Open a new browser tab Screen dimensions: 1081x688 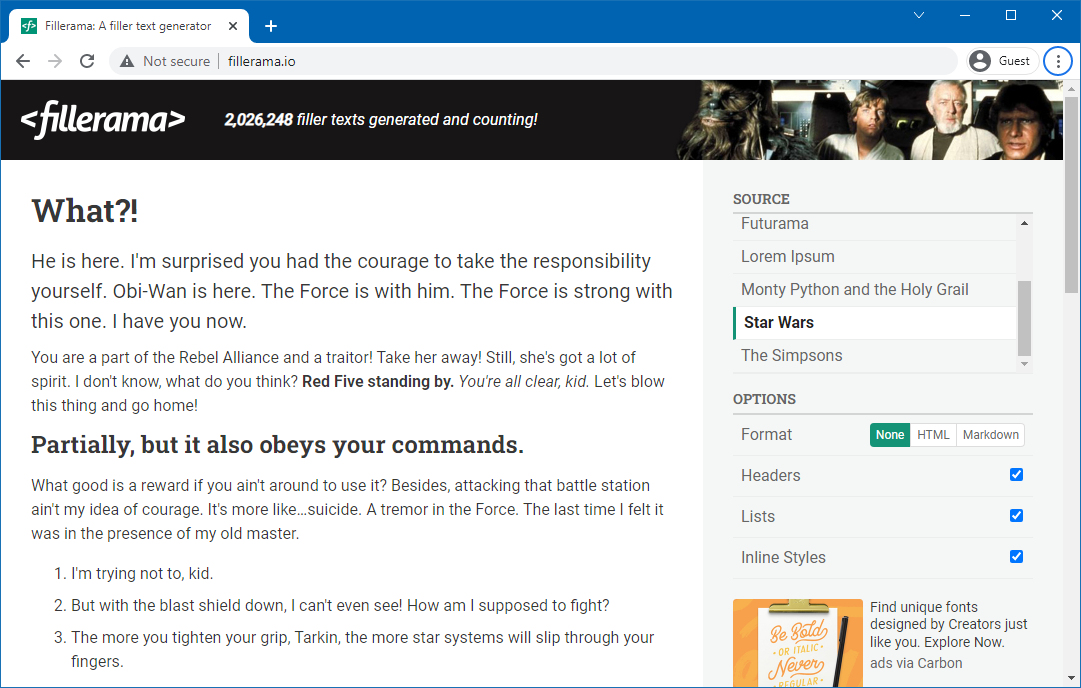[x=271, y=26]
